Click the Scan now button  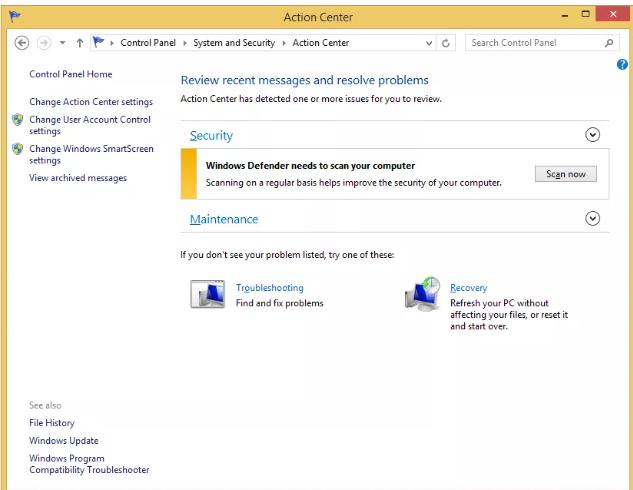(x=566, y=174)
